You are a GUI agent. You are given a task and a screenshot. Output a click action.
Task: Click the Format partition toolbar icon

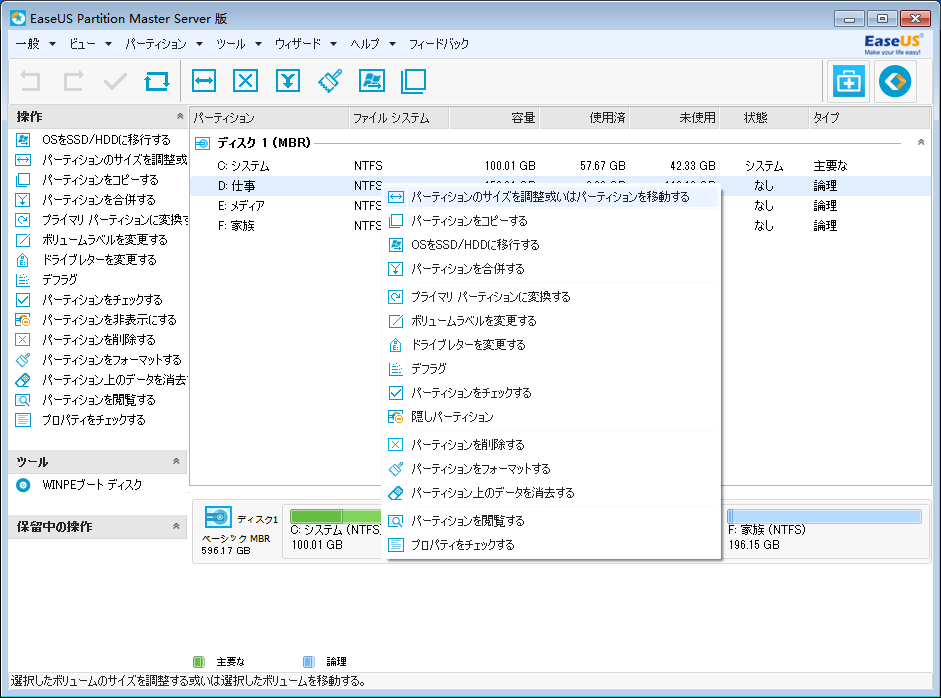click(x=329, y=81)
